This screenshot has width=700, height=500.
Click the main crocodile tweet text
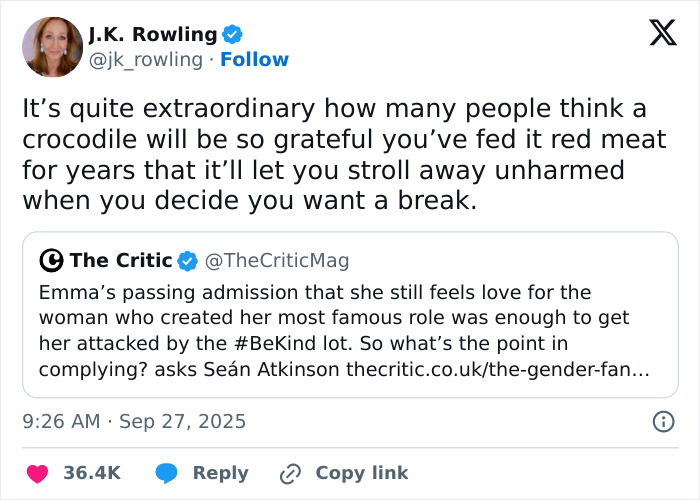click(x=340, y=154)
